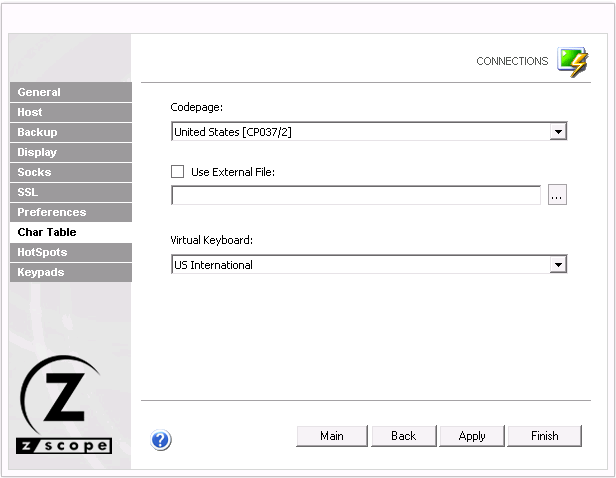Go to the HotSpots tab

[71, 252]
